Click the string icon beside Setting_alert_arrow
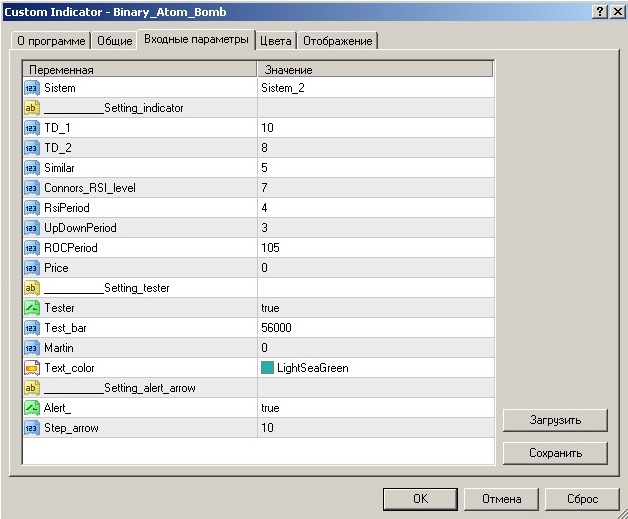The image size is (628, 519). click(x=32, y=388)
